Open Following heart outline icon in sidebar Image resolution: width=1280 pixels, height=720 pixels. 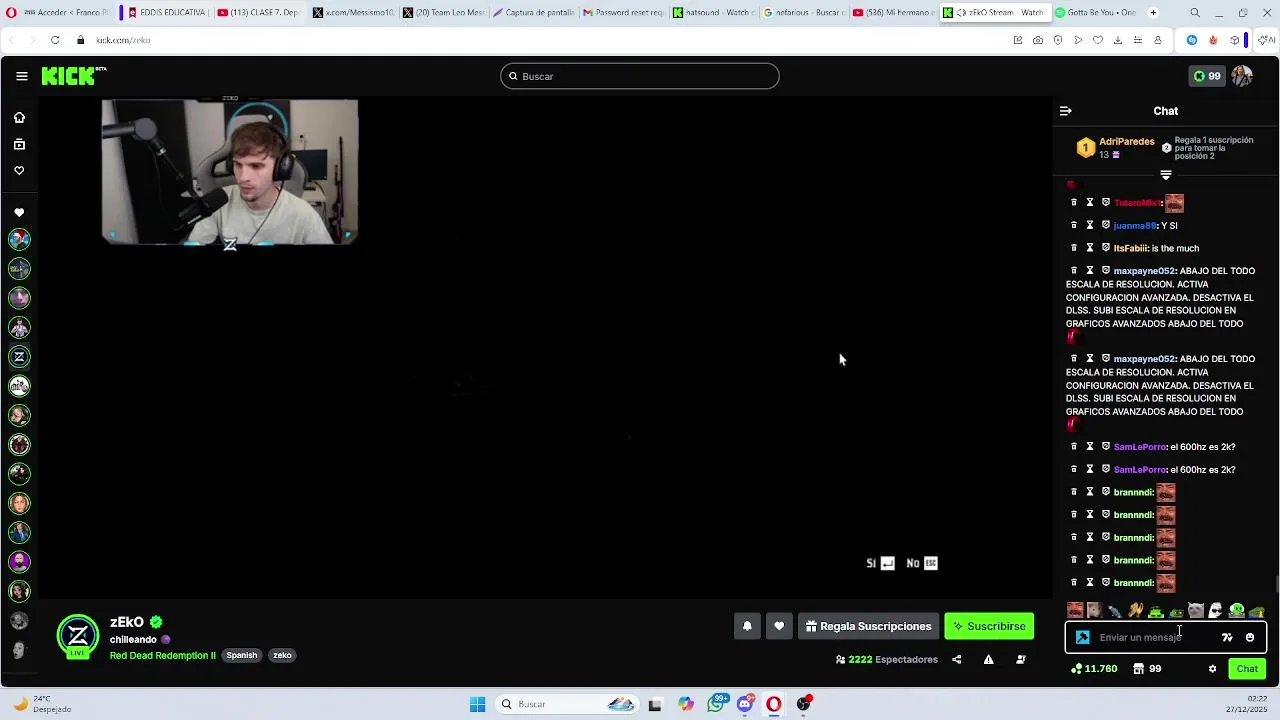(19, 171)
